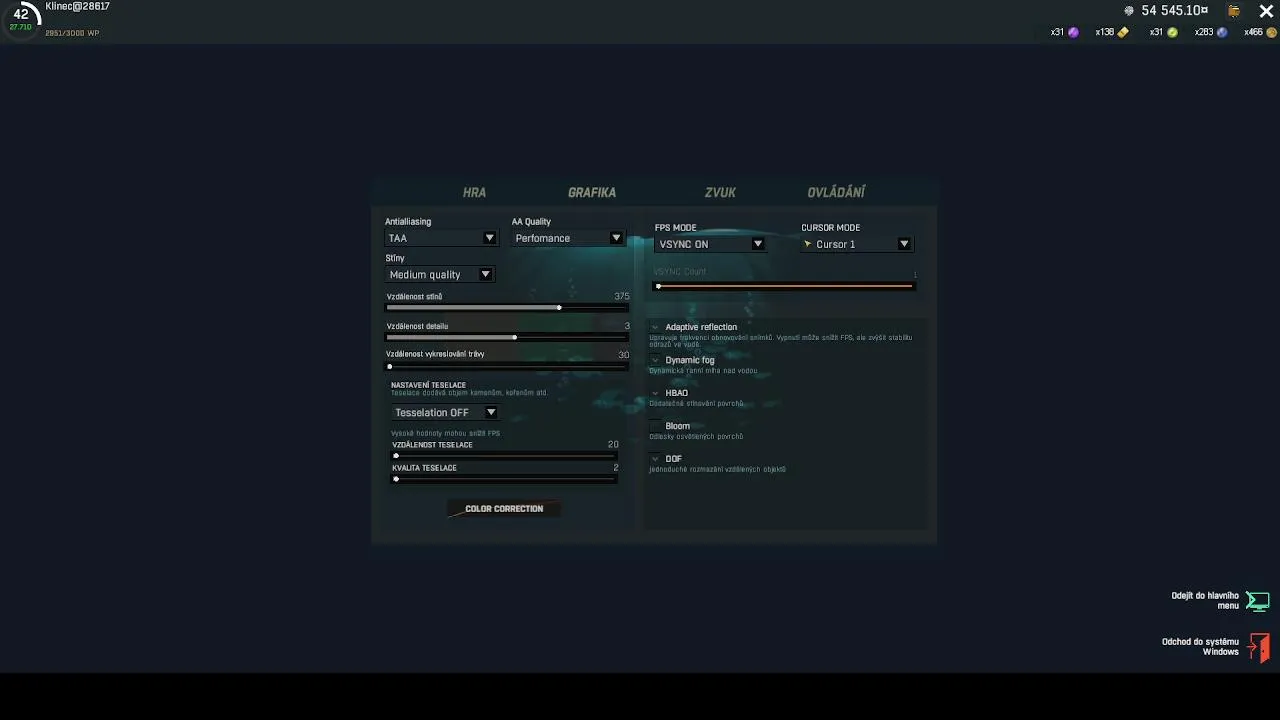Switch to the GRAFIKA tab
Screen dimensions: 1280x720
click(592, 192)
